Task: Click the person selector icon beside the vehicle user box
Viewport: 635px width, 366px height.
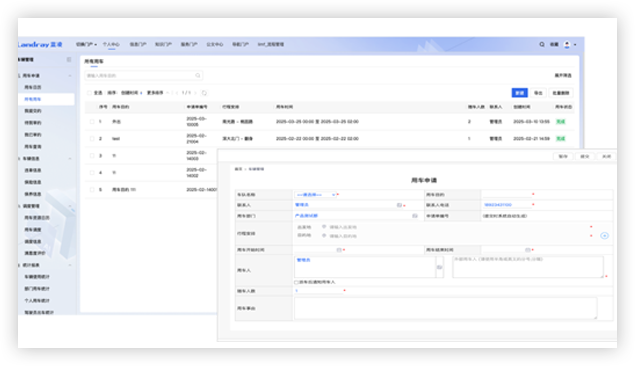Action: click(x=439, y=267)
